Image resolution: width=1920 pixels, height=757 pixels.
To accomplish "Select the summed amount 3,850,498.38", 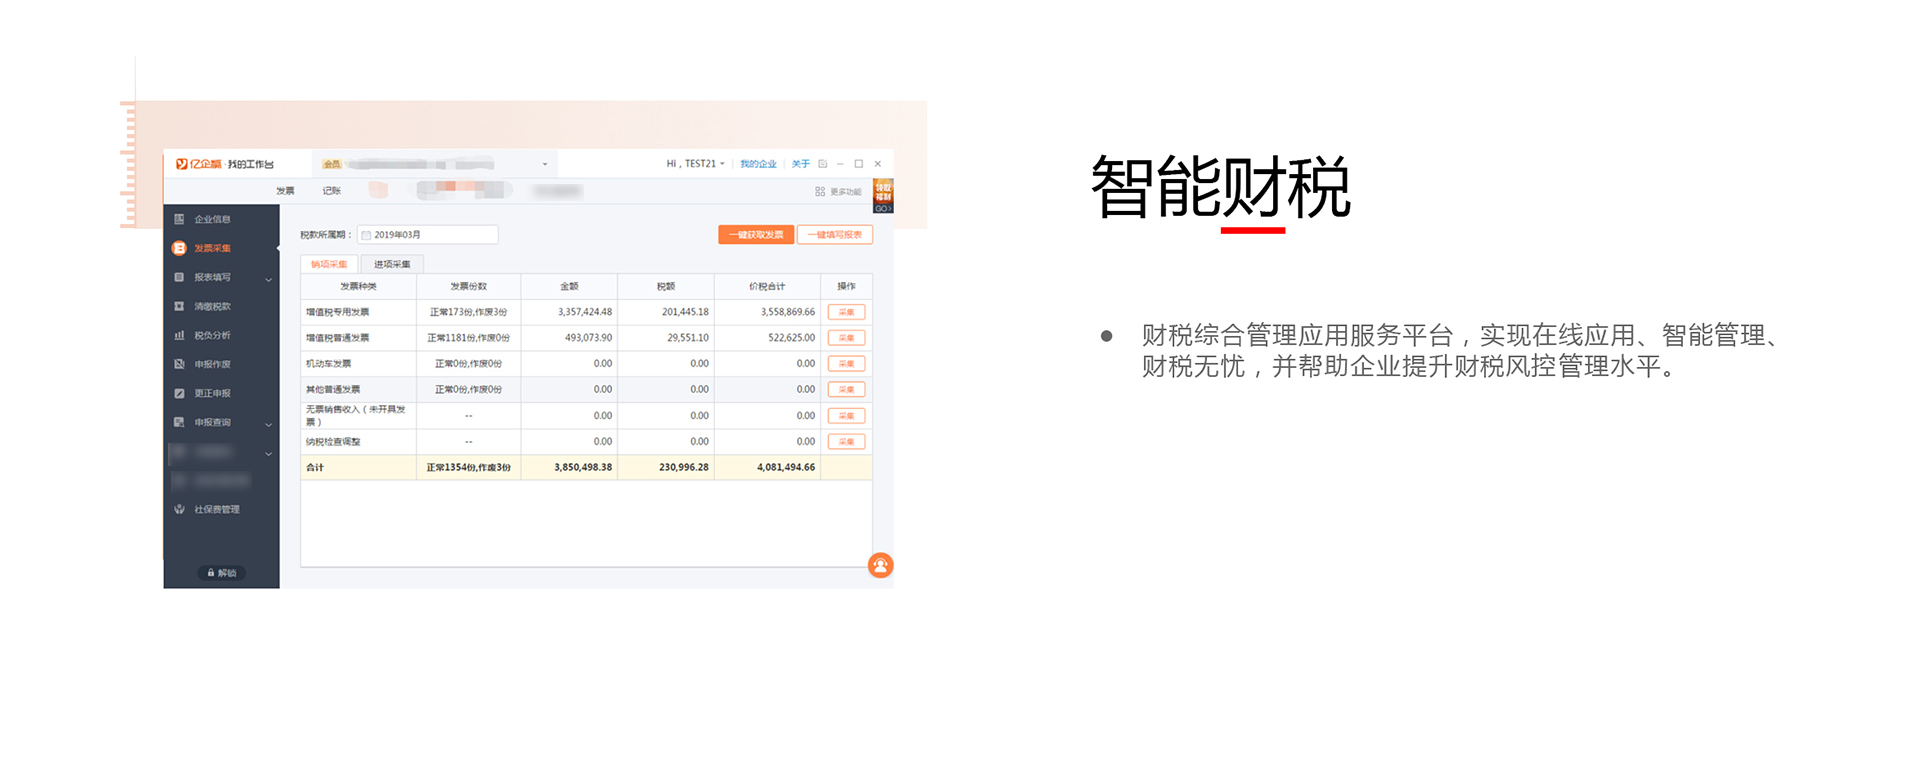I will coord(583,468).
